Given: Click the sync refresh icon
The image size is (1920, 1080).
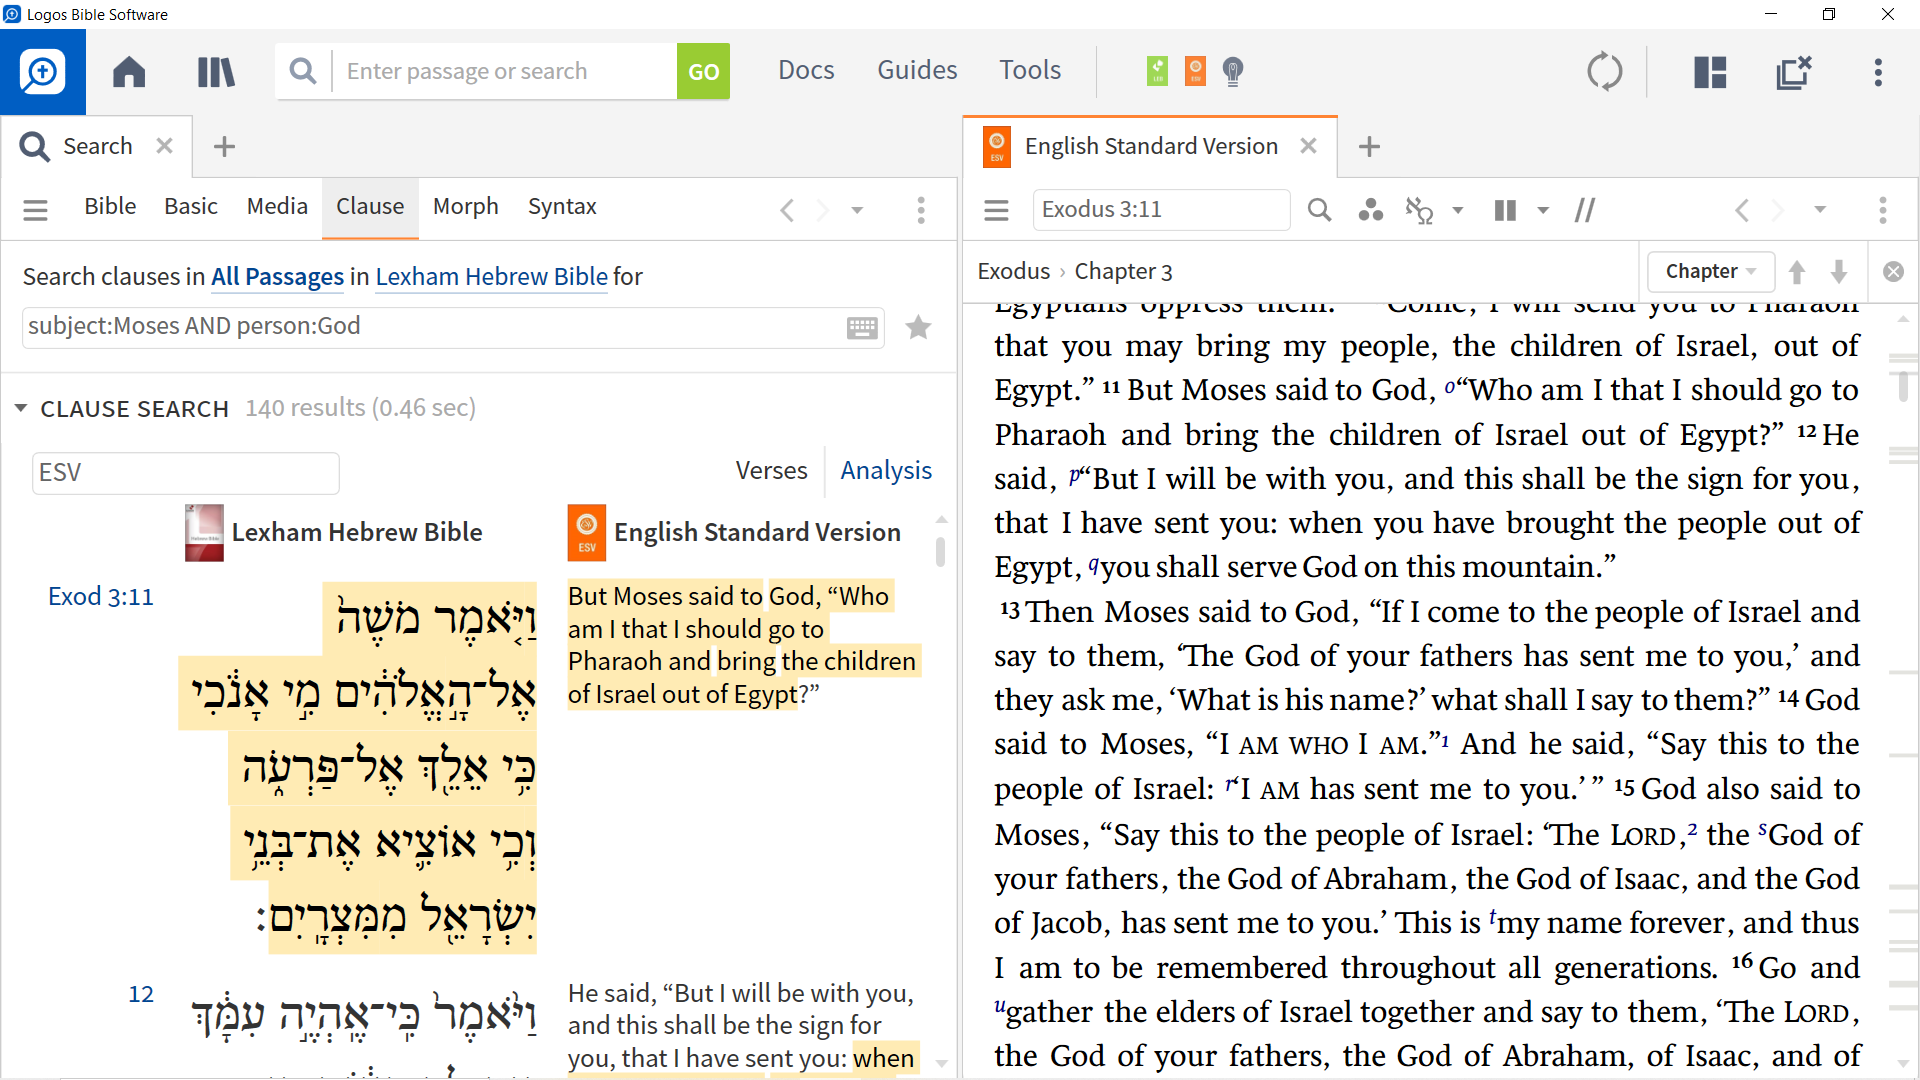Looking at the screenshot, I should click(x=1605, y=71).
